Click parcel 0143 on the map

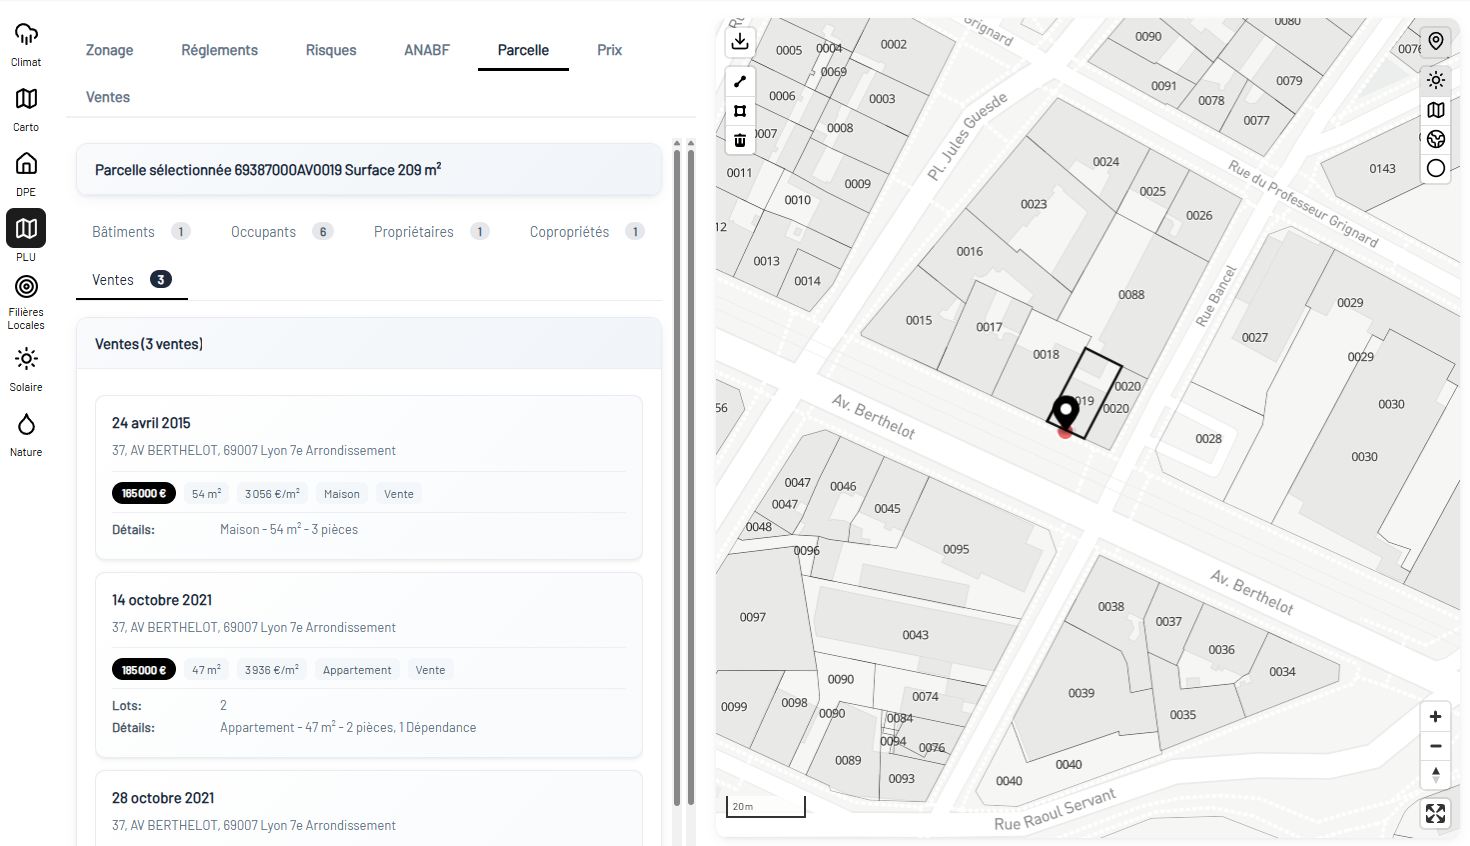click(1382, 169)
